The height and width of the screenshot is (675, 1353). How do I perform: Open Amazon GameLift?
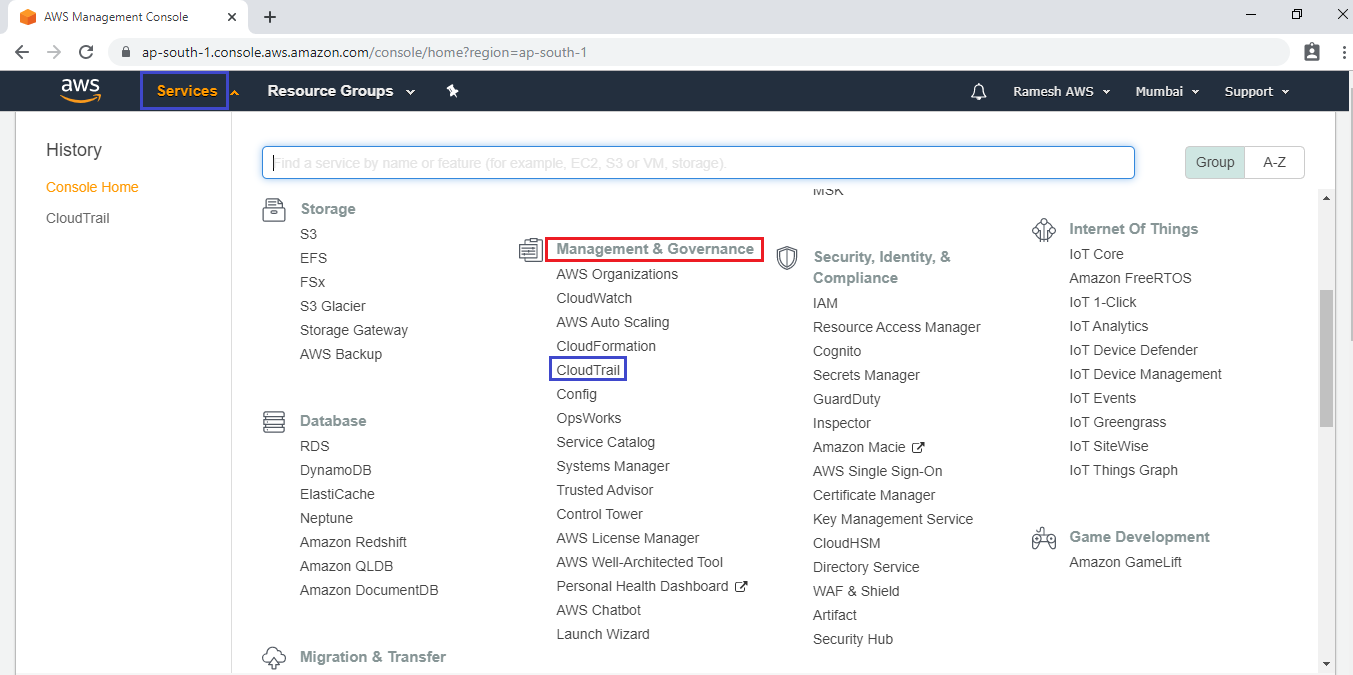1125,562
